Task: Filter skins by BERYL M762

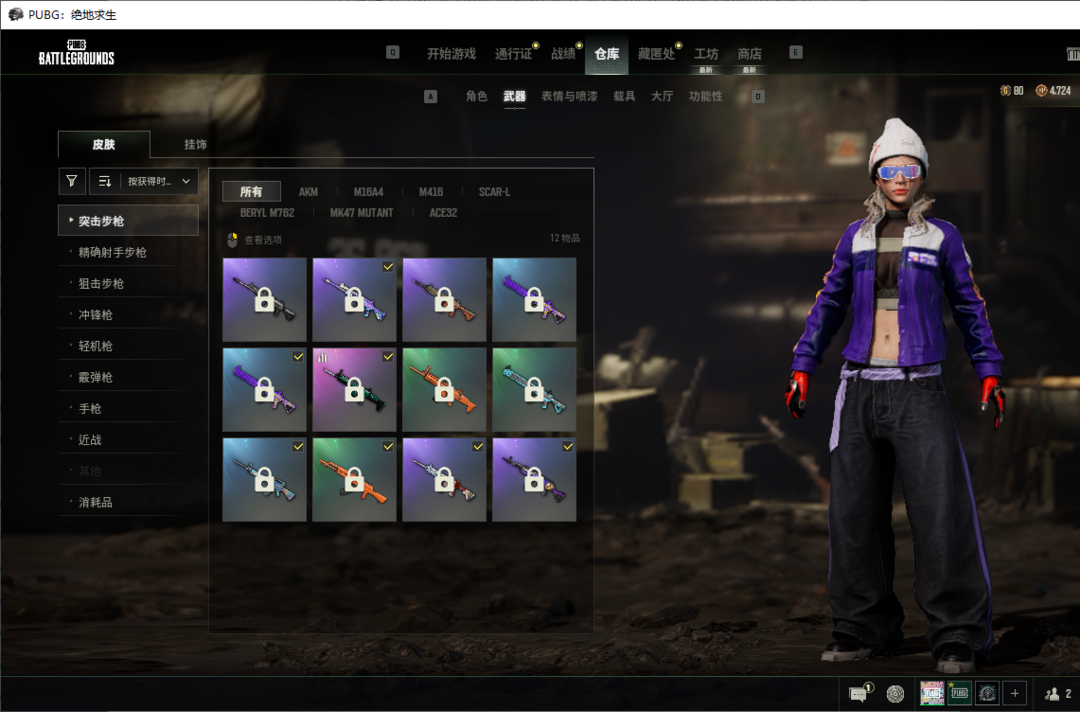Action: click(267, 213)
